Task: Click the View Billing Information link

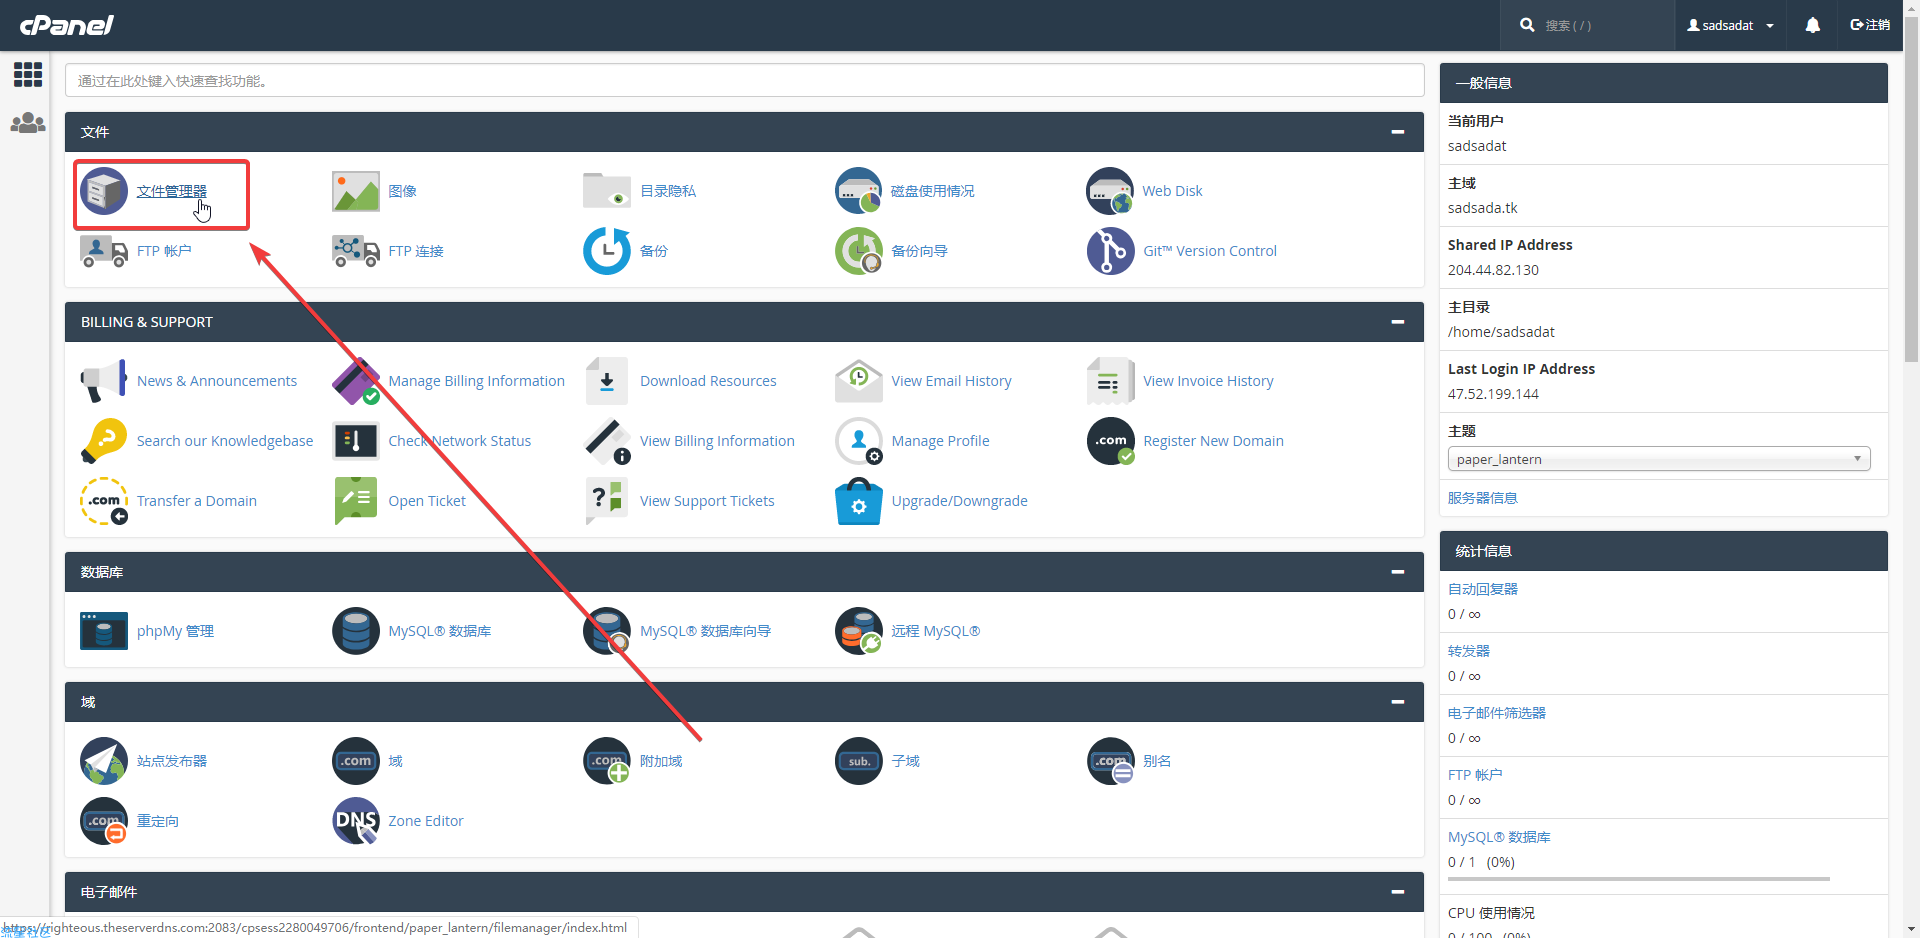Action: coord(717,441)
